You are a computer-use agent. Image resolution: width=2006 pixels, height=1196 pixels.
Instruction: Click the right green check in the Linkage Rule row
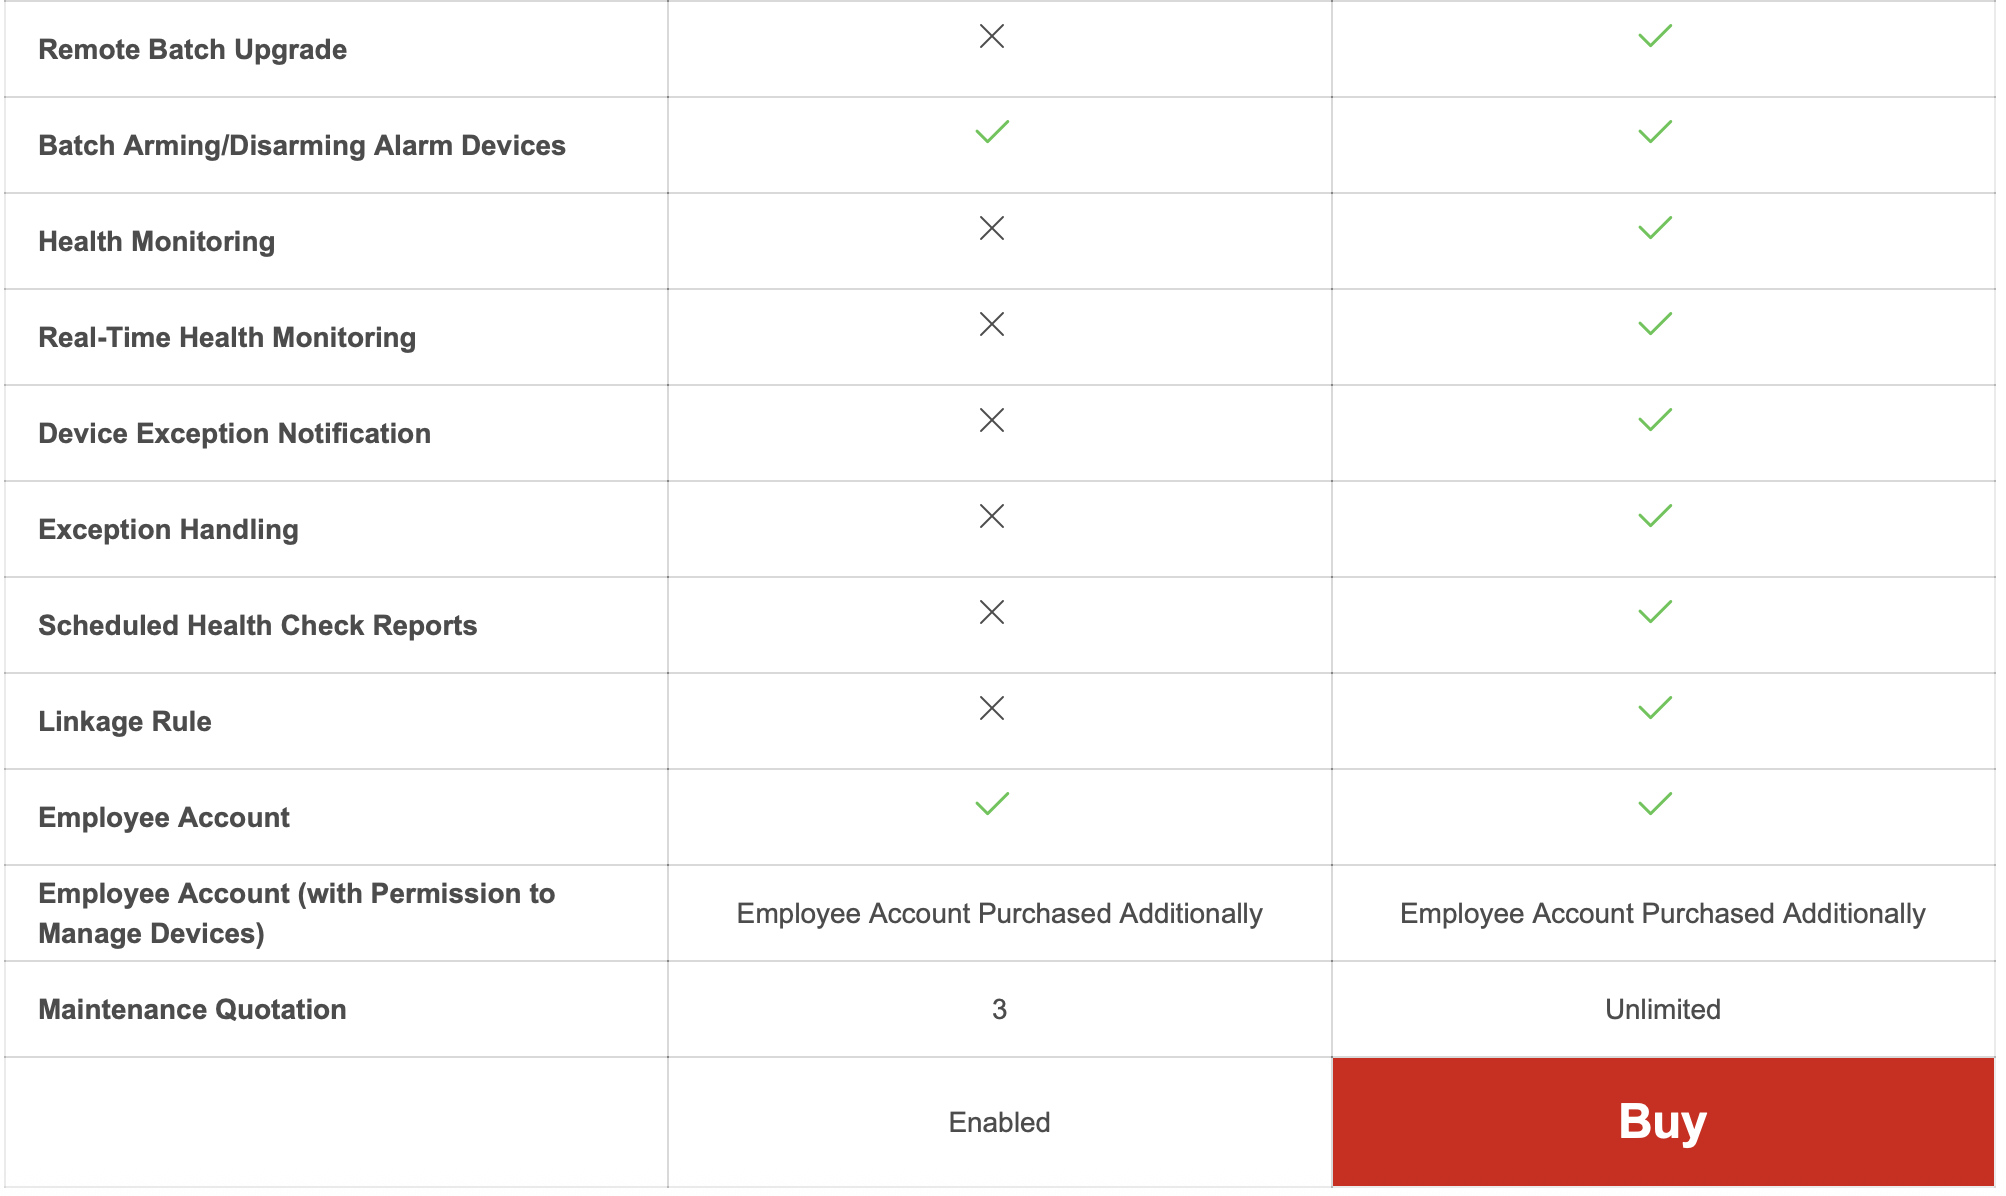(1655, 709)
